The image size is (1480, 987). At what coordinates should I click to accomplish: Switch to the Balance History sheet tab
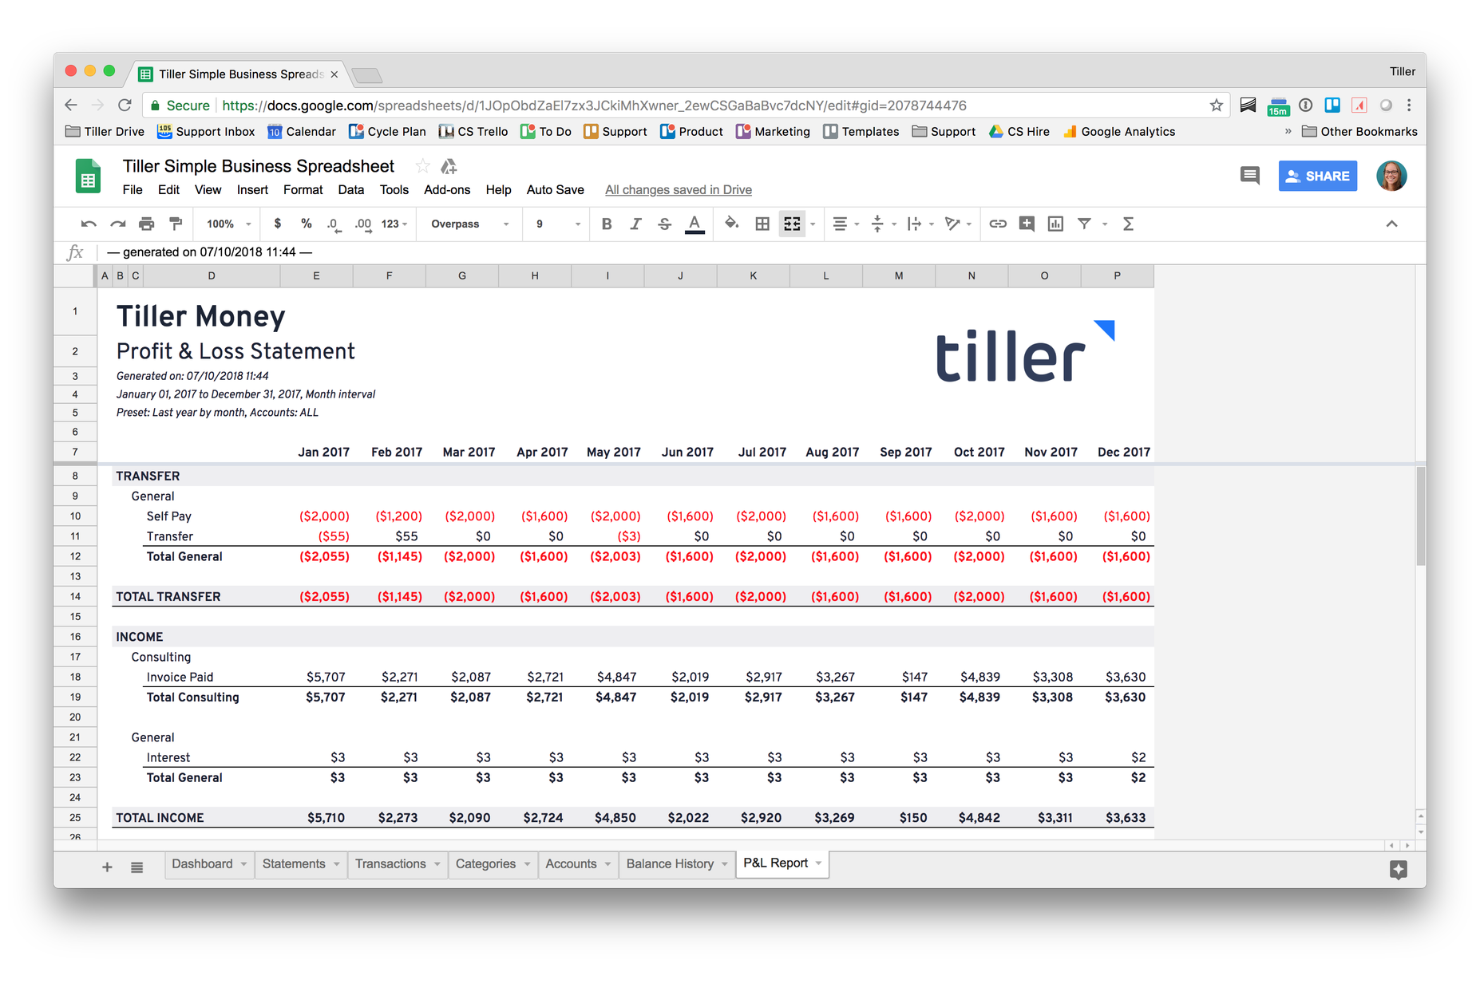click(x=668, y=864)
